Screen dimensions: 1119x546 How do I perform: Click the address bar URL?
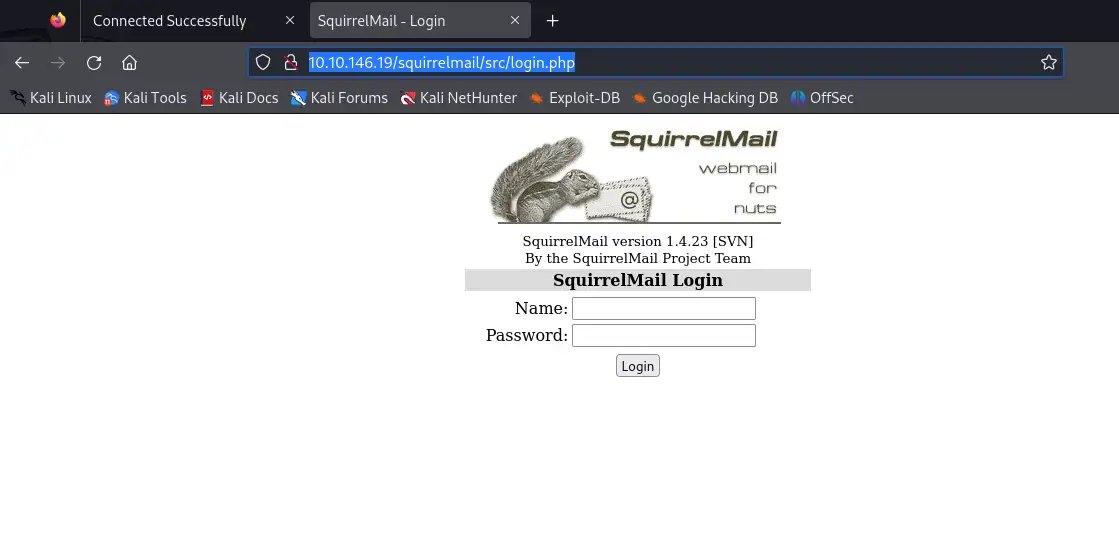[442, 63]
